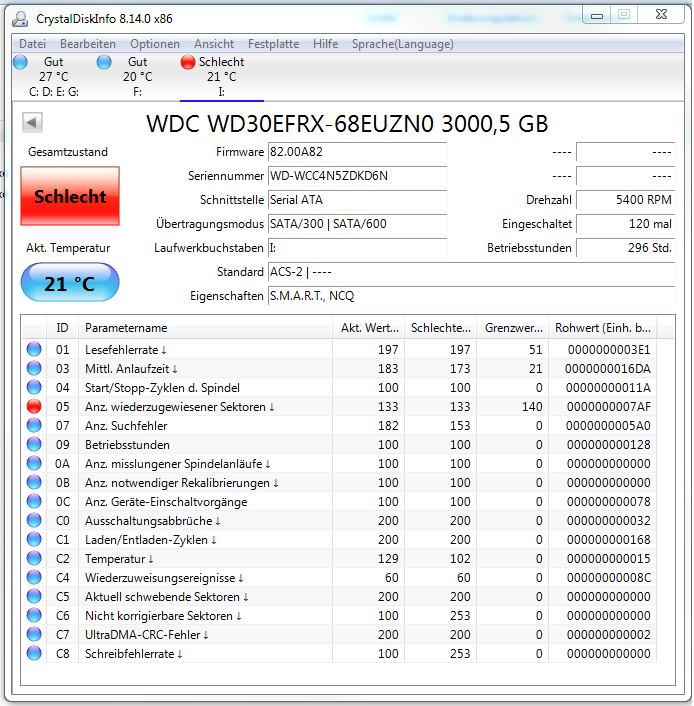Click blue orb of Nicht korrigierbare Sektoren row
The image size is (694, 706).
pos(34,615)
